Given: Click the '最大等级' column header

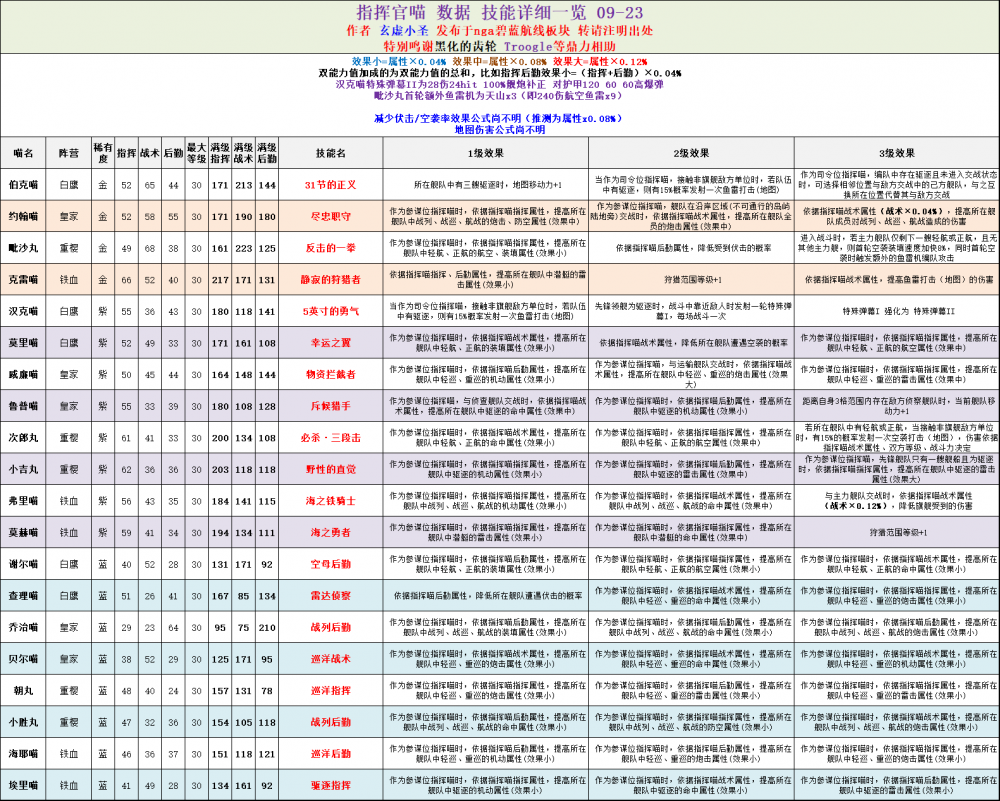Looking at the screenshot, I should pos(196,153).
